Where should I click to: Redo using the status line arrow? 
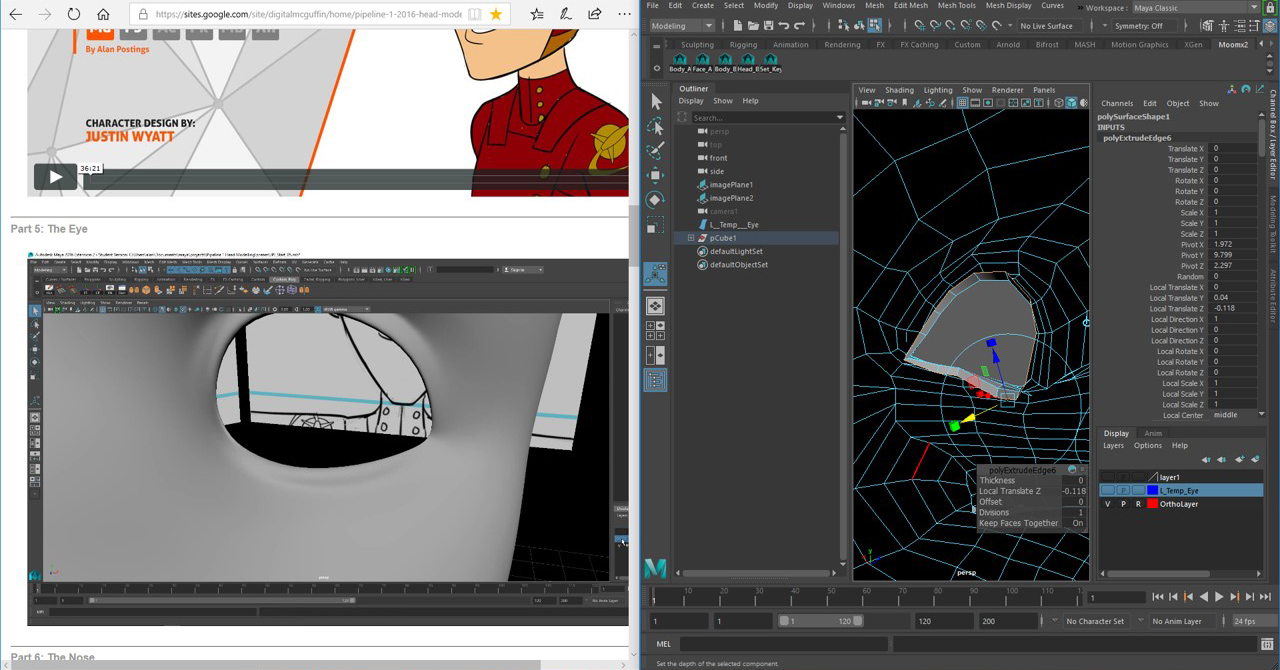point(801,25)
